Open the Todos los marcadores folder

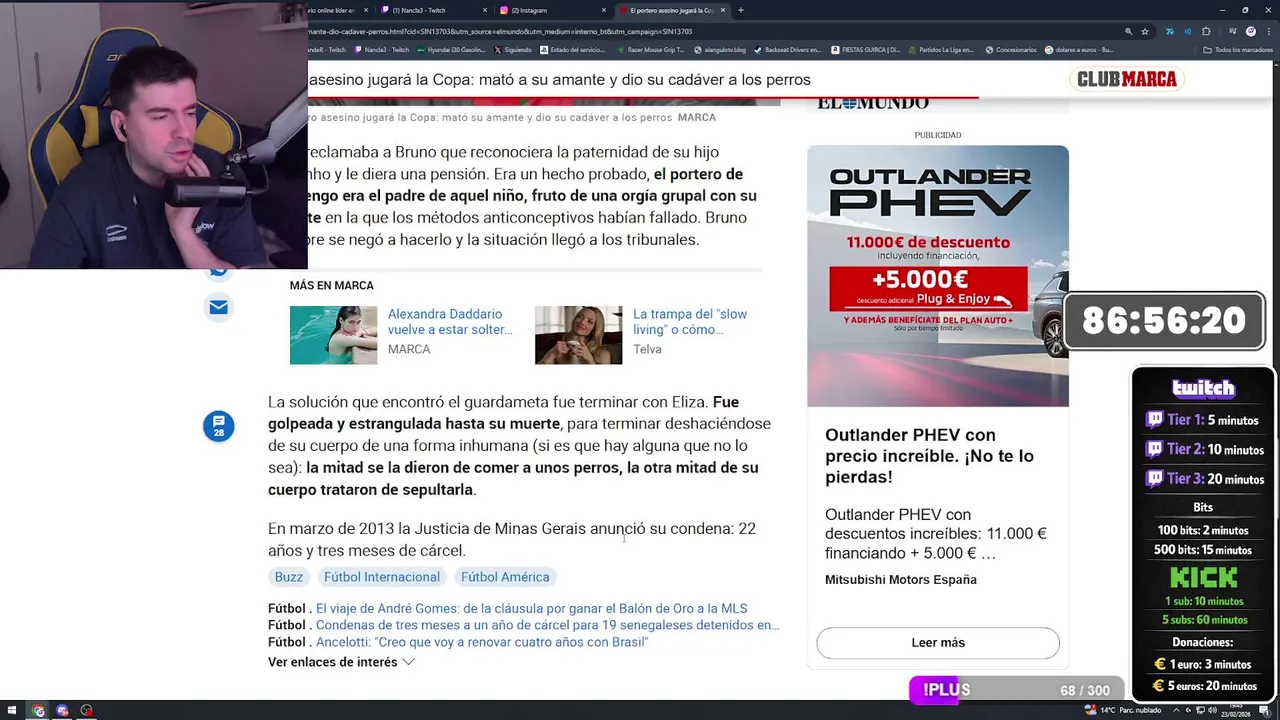pos(1237,49)
